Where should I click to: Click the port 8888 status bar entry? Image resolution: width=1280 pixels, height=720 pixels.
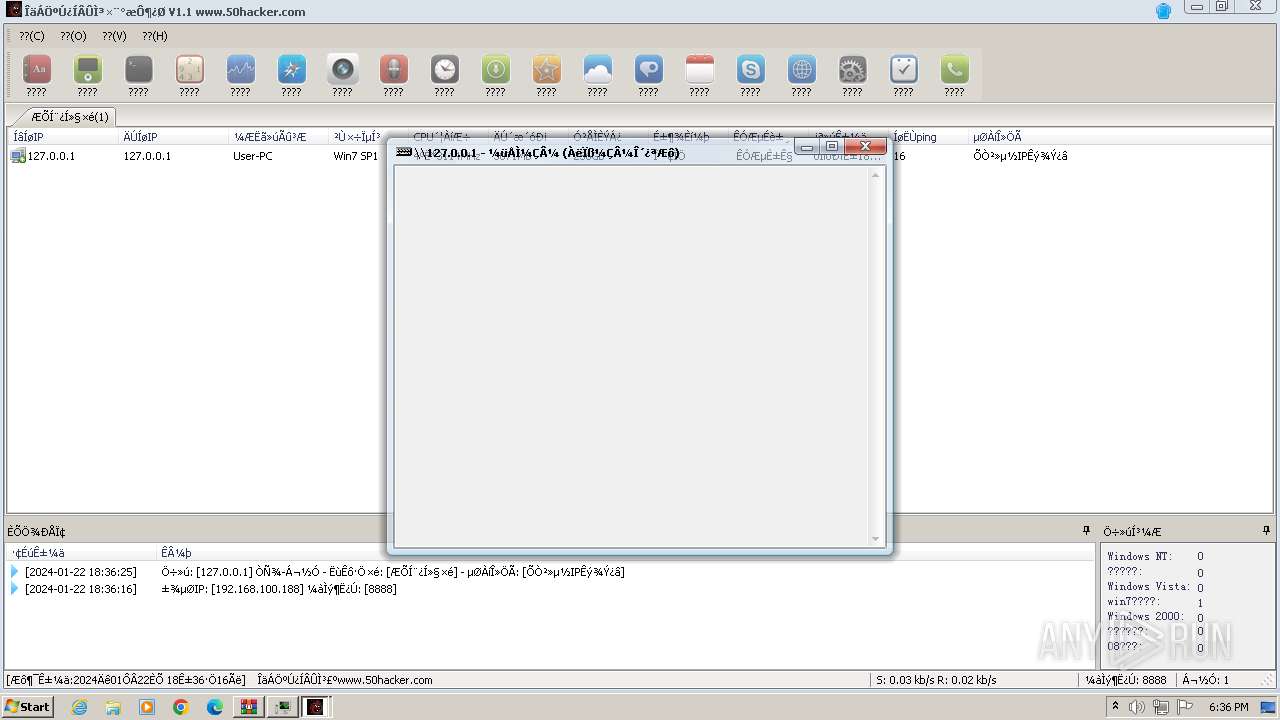coord(1126,680)
